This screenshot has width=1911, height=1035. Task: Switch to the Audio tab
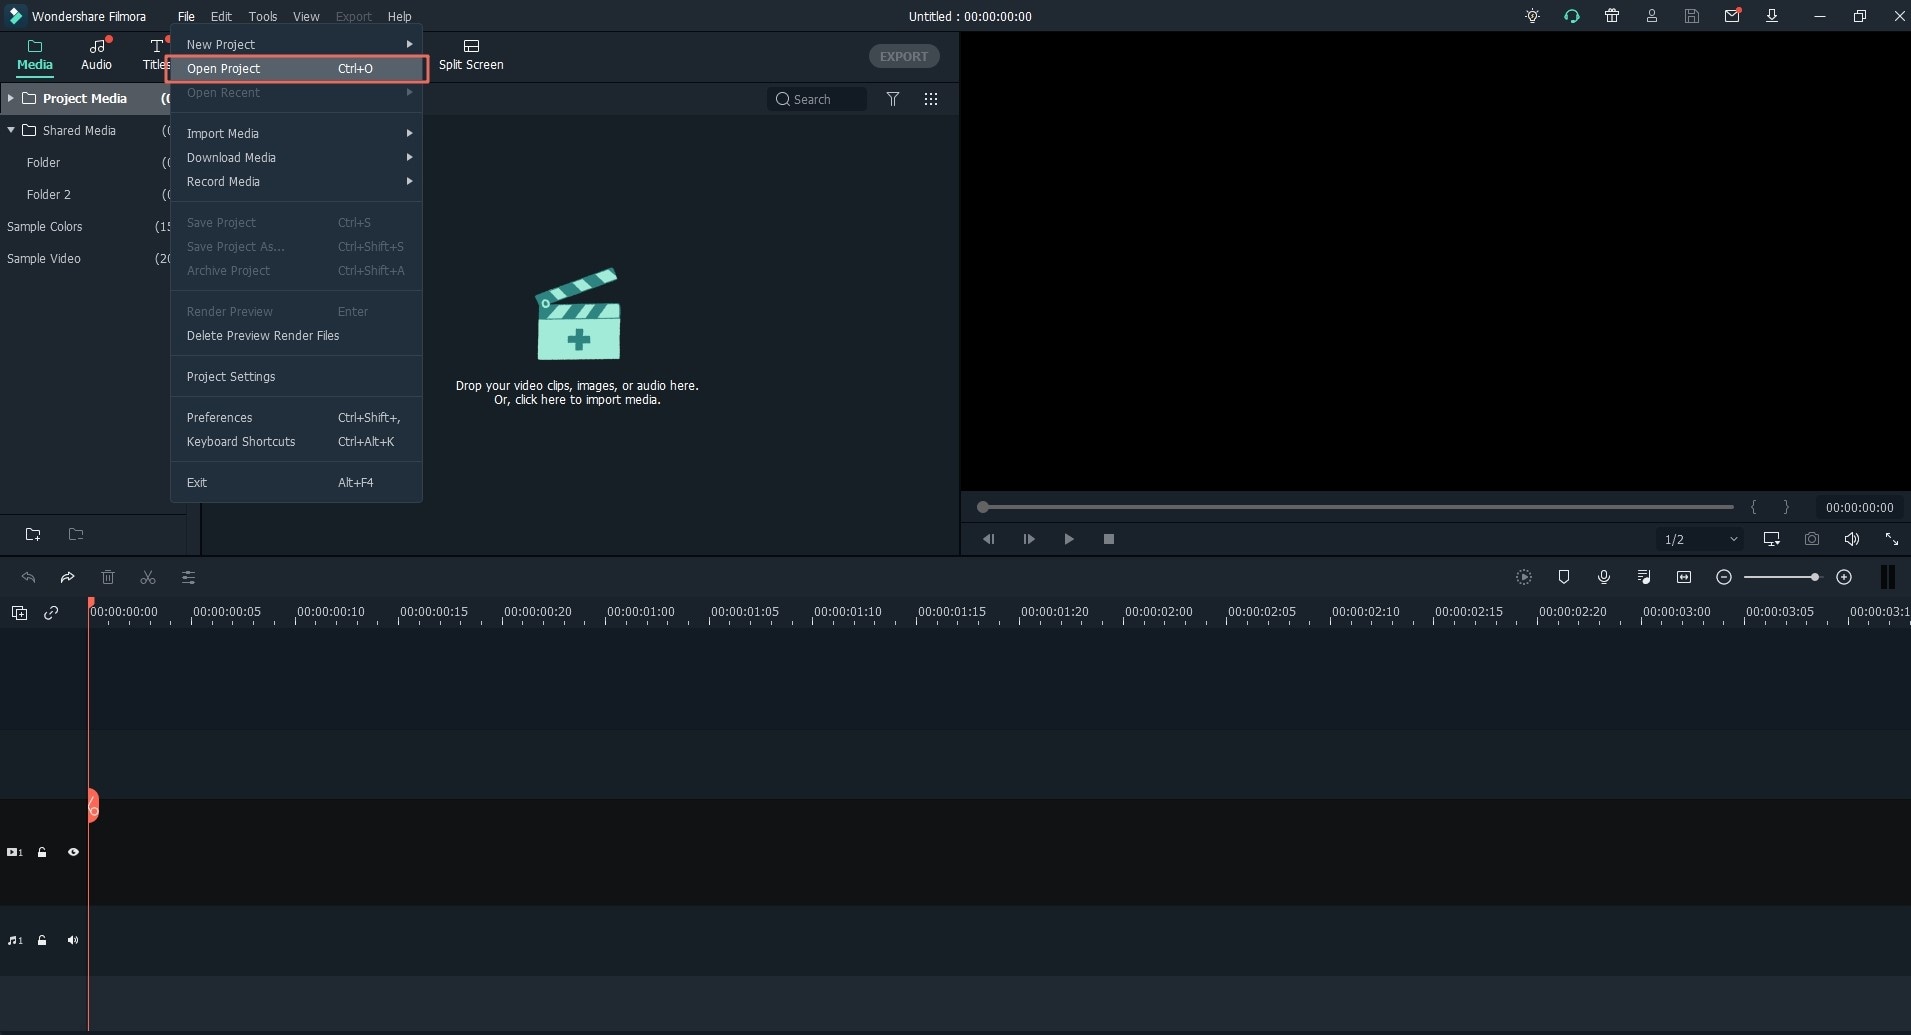point(97,55)
